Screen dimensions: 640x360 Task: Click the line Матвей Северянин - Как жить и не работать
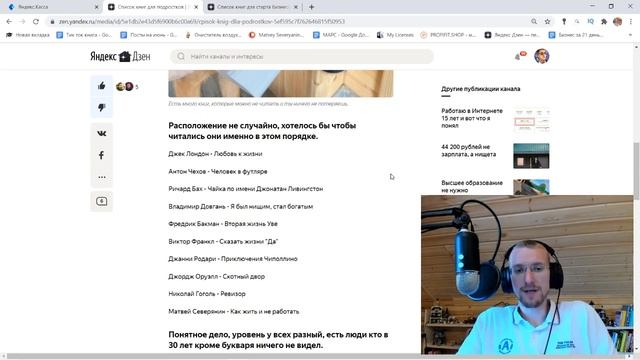(x=233, y=311)
